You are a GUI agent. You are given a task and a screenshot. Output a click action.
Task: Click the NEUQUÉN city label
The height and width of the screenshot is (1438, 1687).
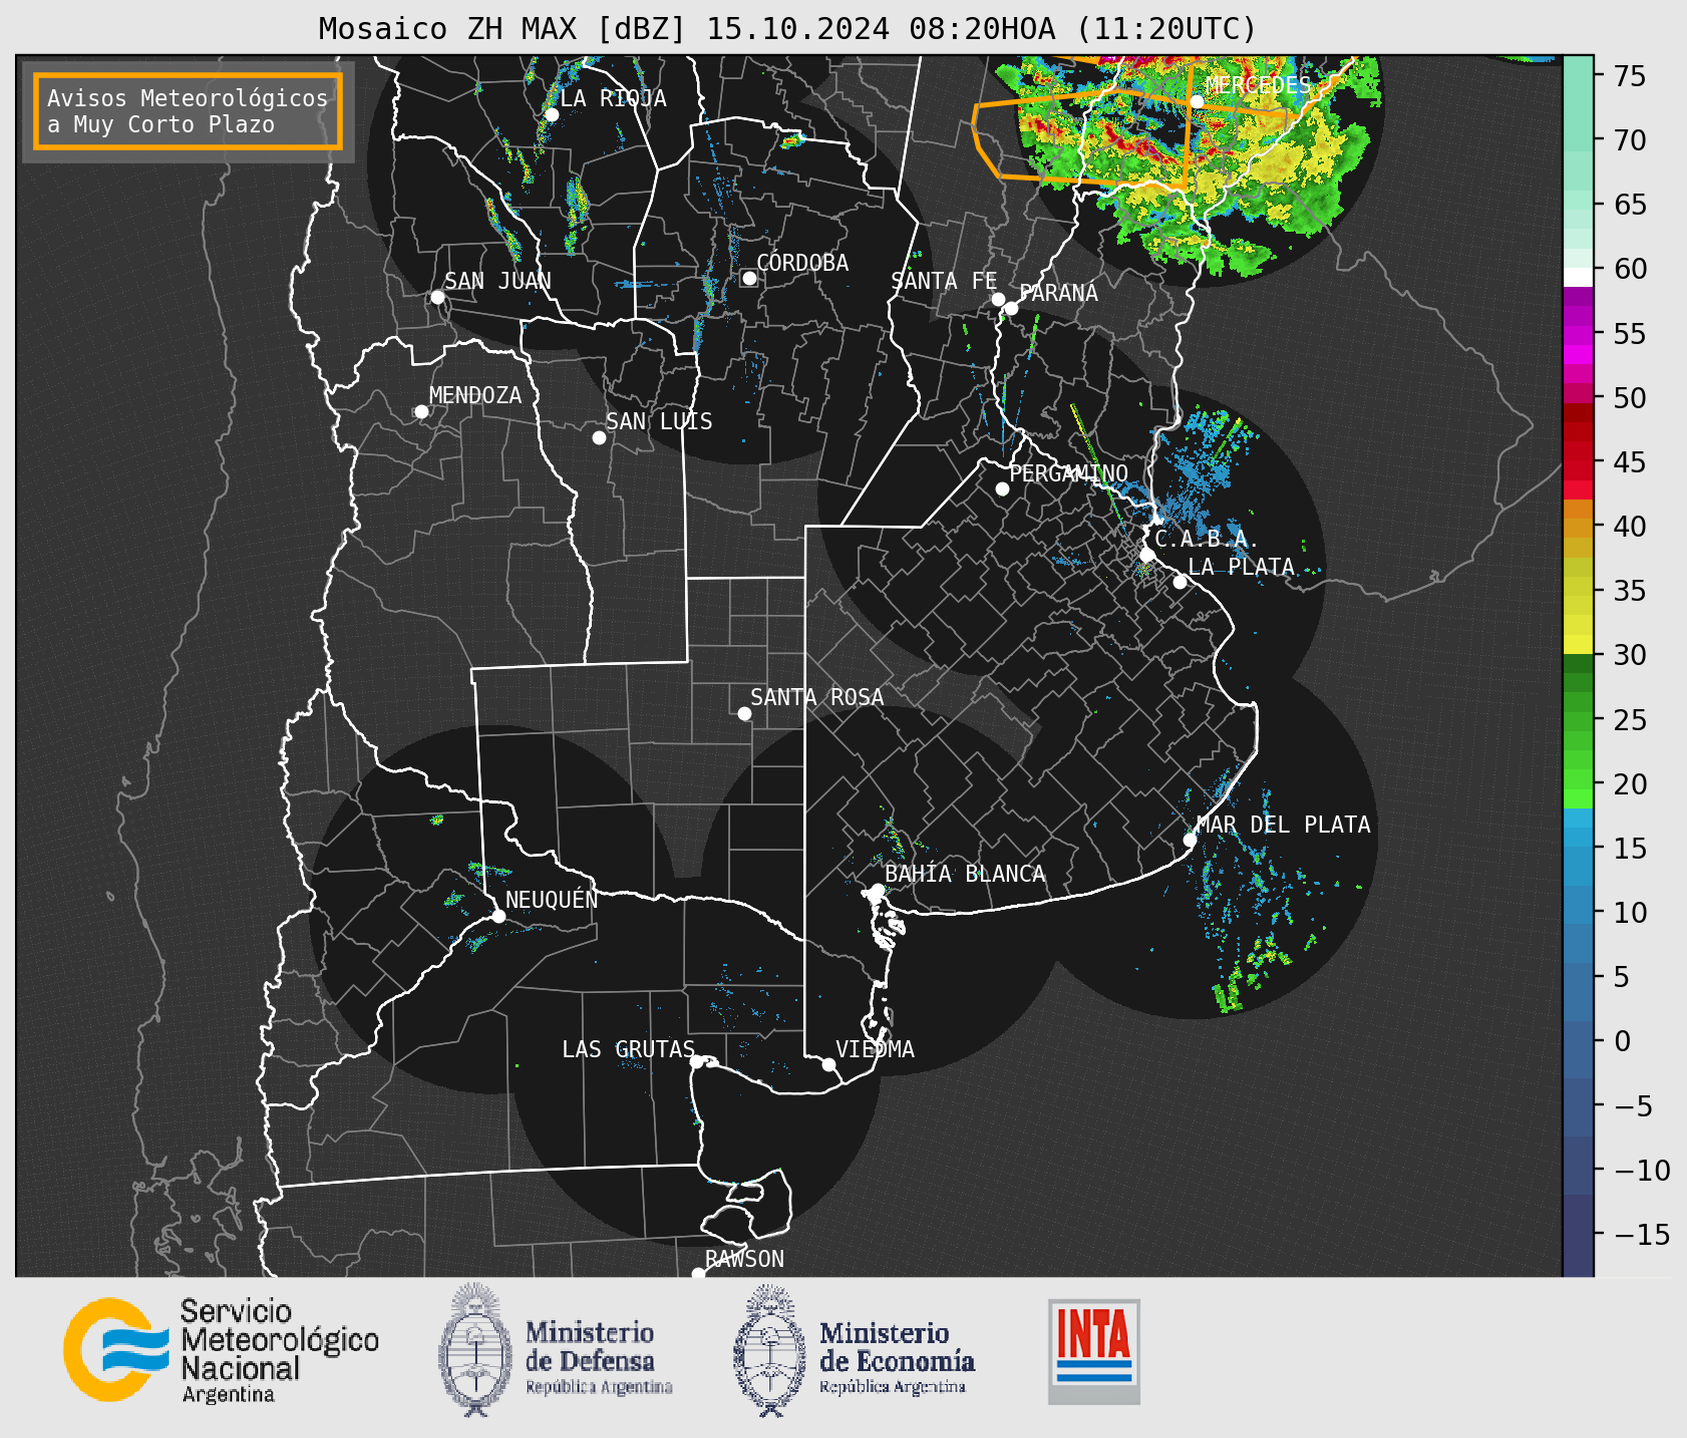tap(551, 899)
